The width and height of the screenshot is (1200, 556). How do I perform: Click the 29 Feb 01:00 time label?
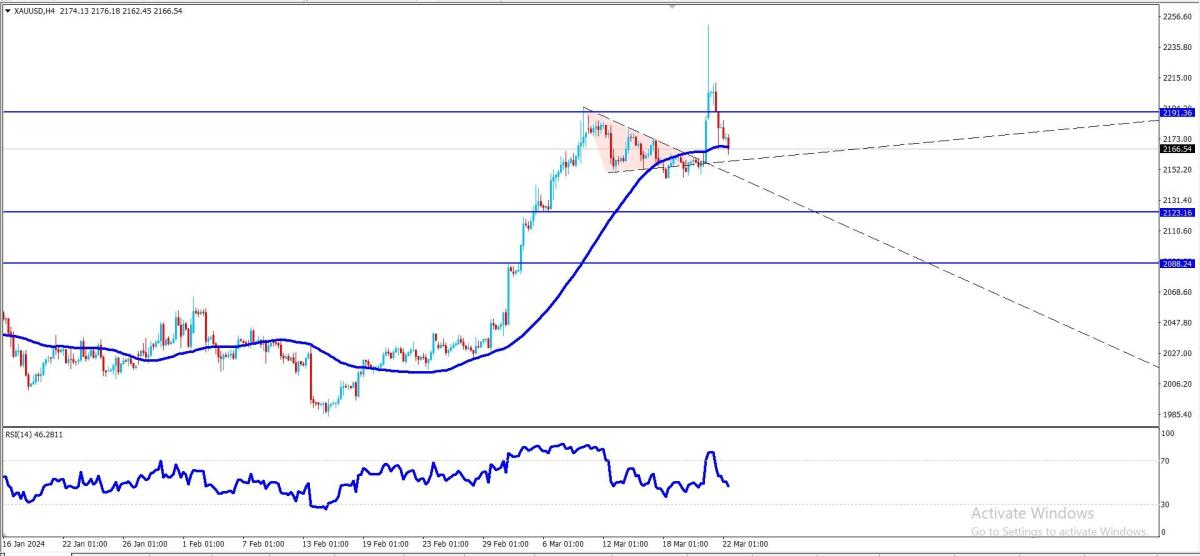point(506,544)
